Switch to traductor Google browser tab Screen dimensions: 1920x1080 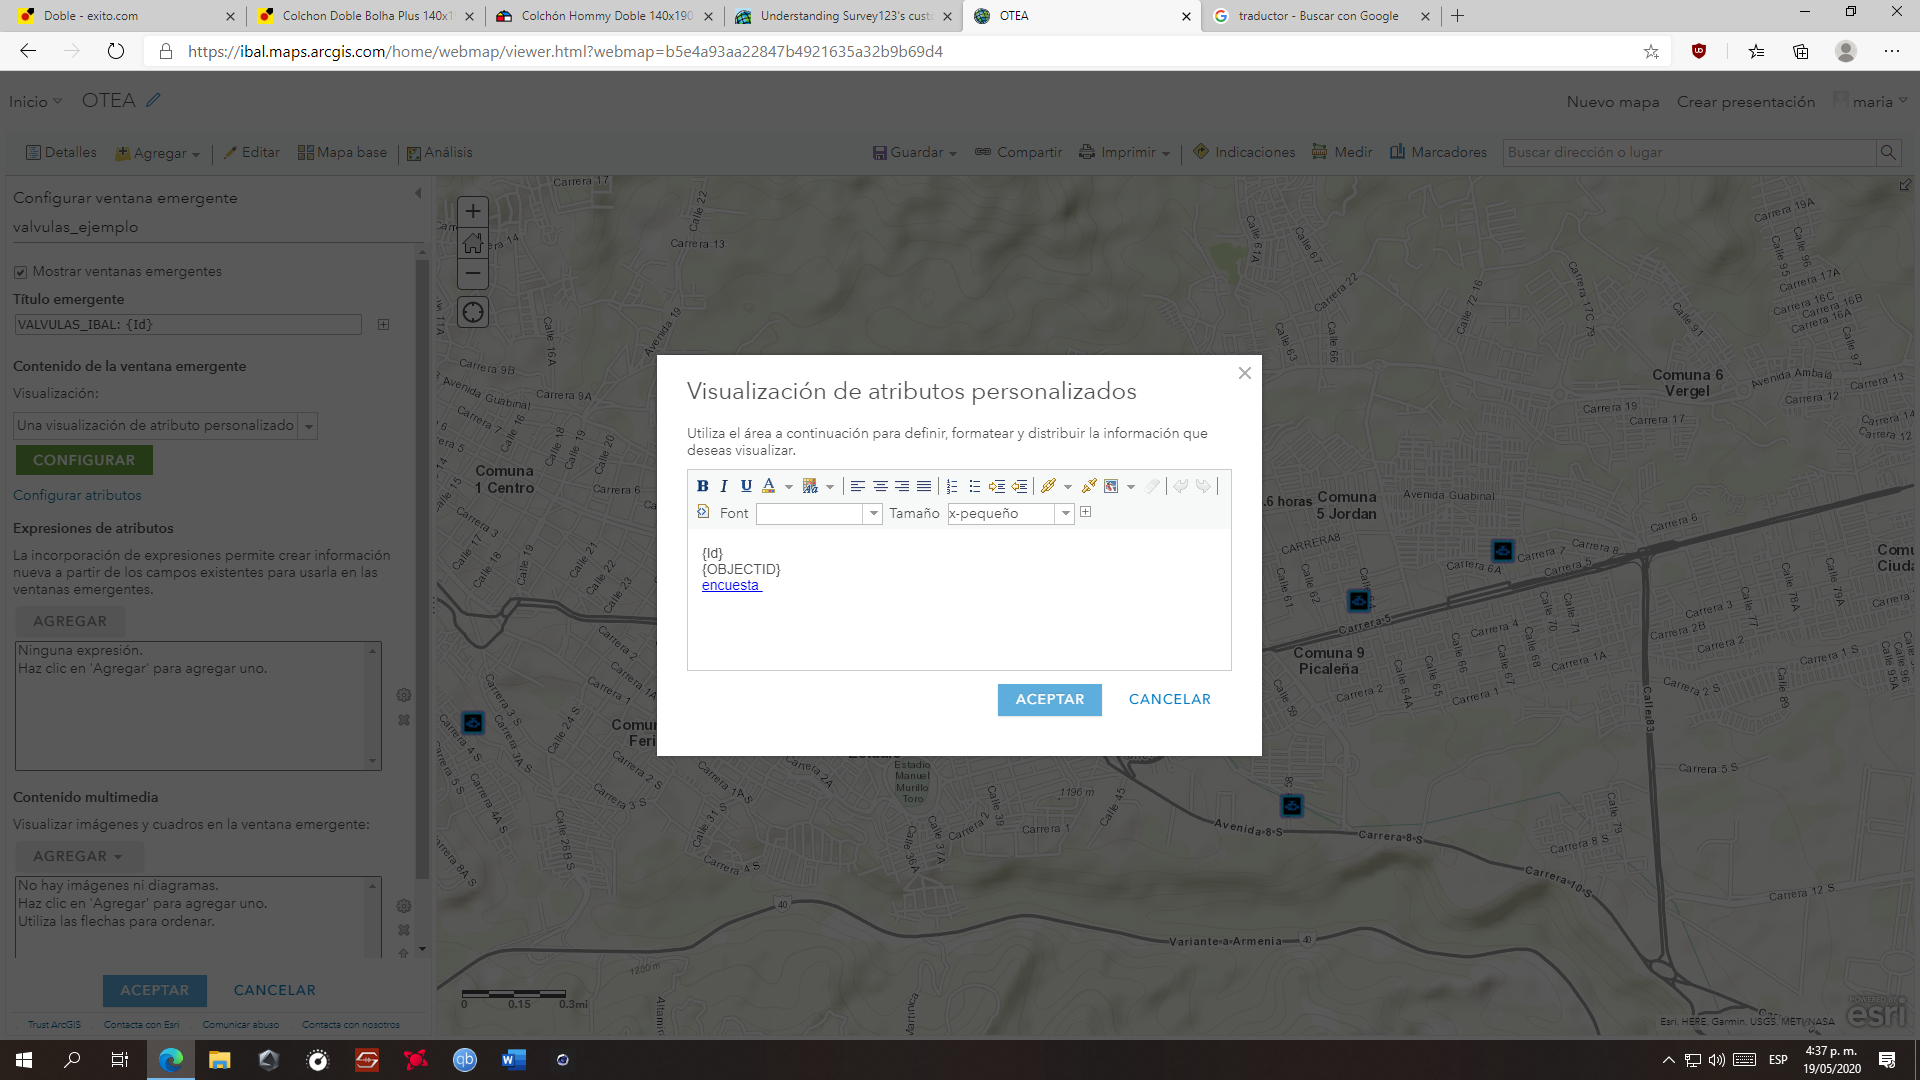(1320, 16)
